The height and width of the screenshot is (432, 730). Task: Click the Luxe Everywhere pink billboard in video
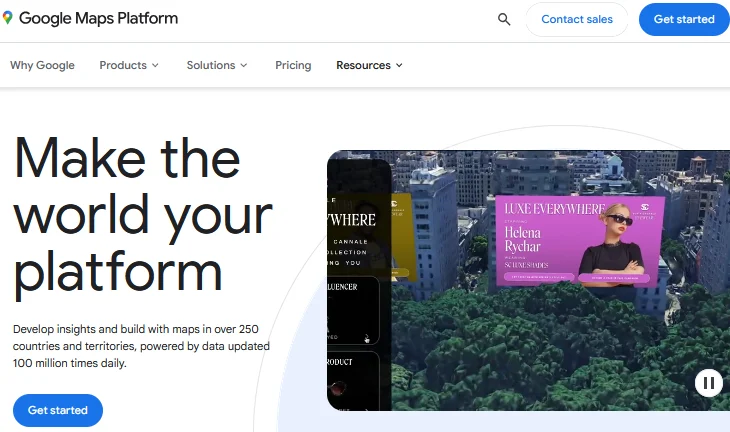[x=579, y=241]
